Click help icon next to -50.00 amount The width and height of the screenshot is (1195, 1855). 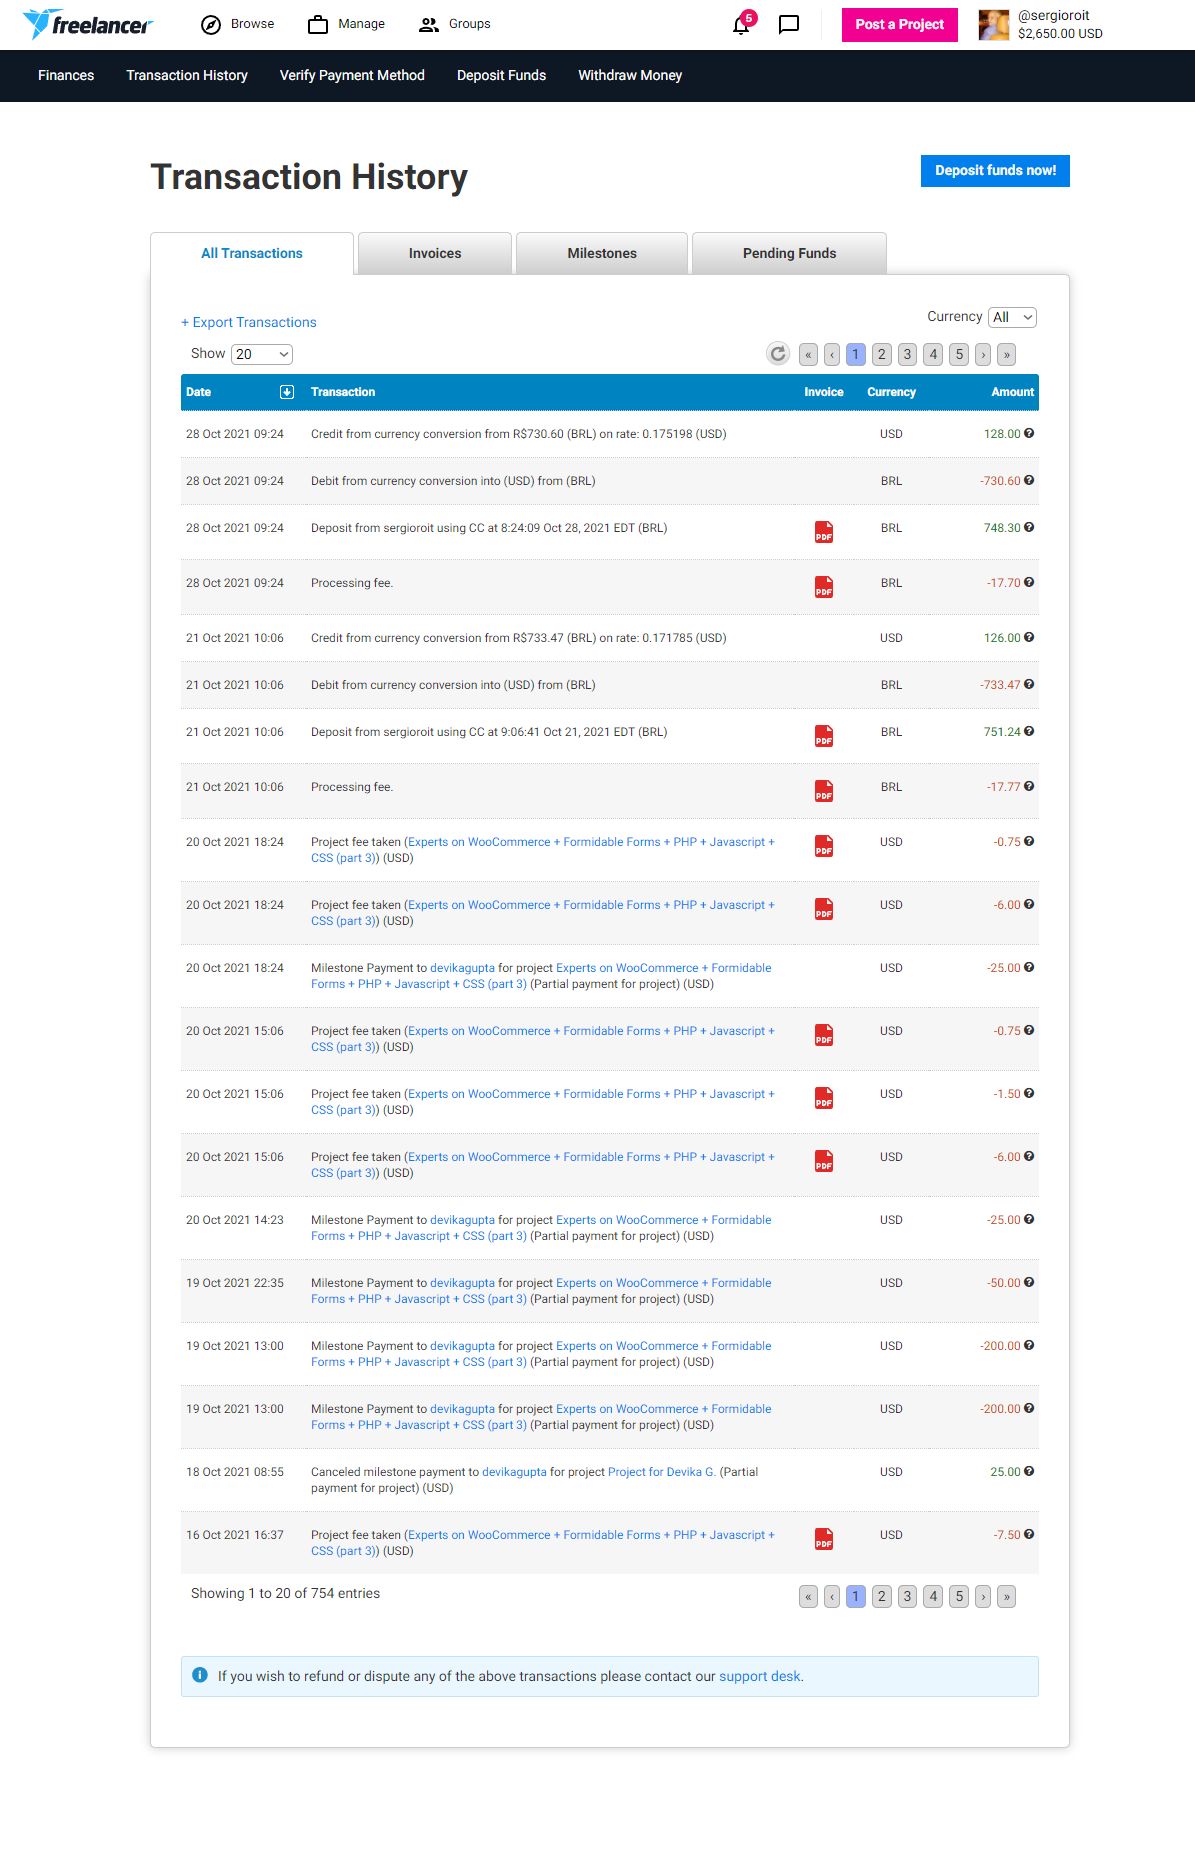click(x=1029, y=1283)
